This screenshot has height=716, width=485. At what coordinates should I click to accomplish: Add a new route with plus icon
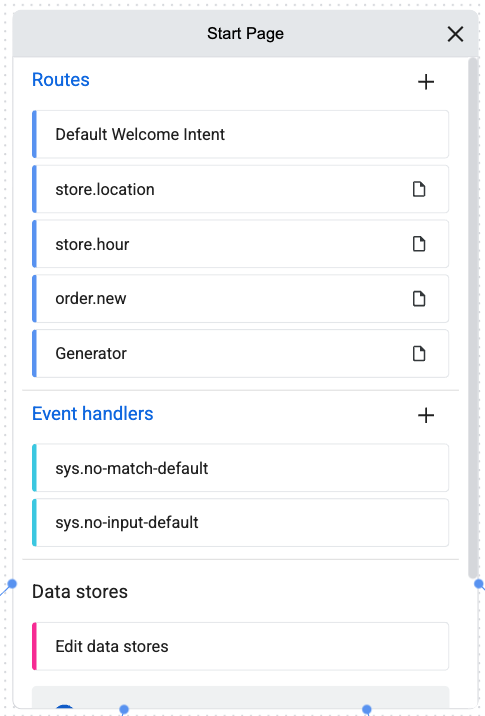[426, 82]
